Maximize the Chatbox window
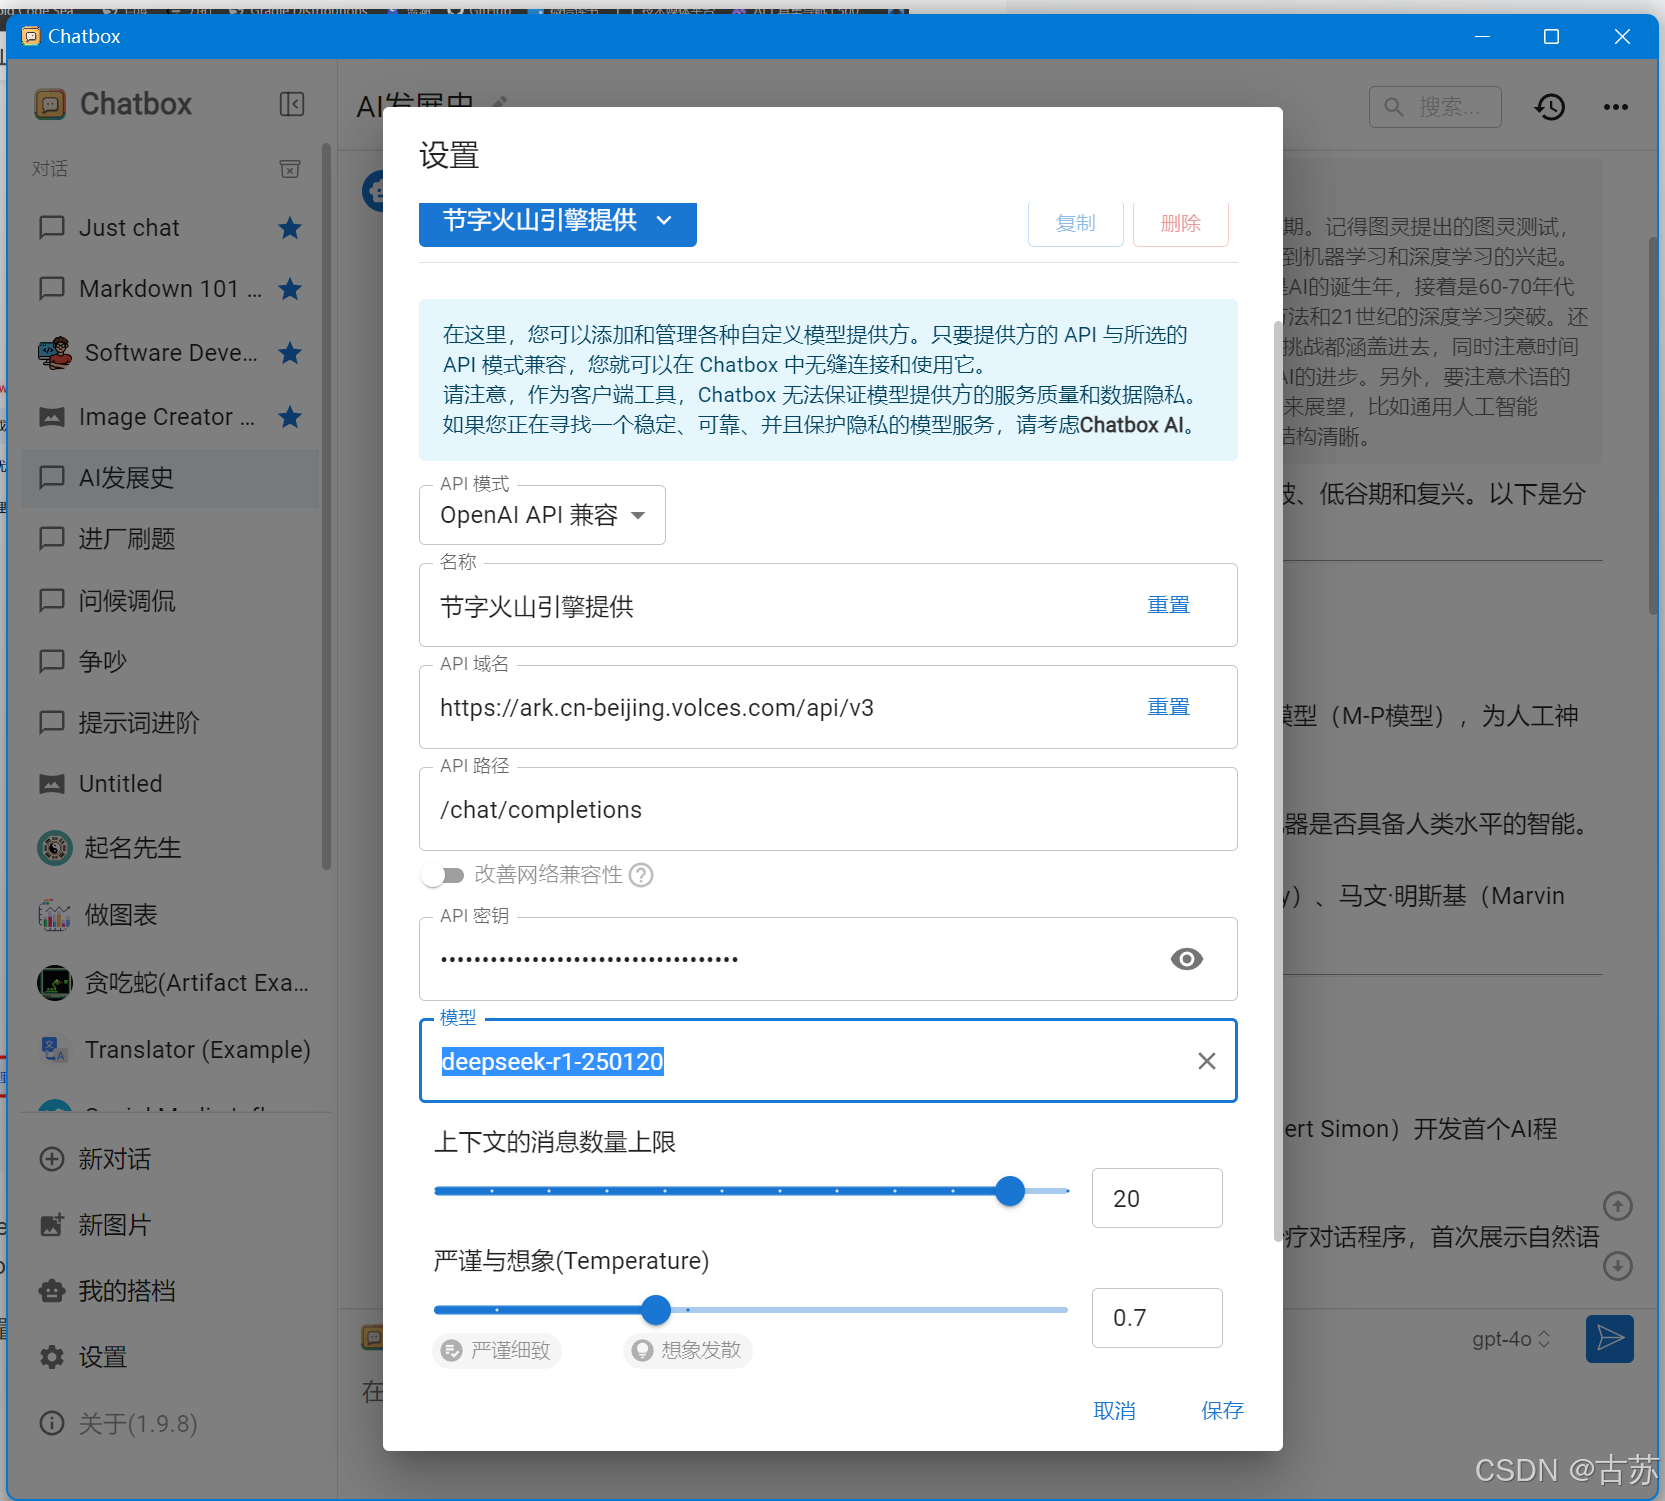This screenshot has width=1665, height=1501. click(1551, 37)
